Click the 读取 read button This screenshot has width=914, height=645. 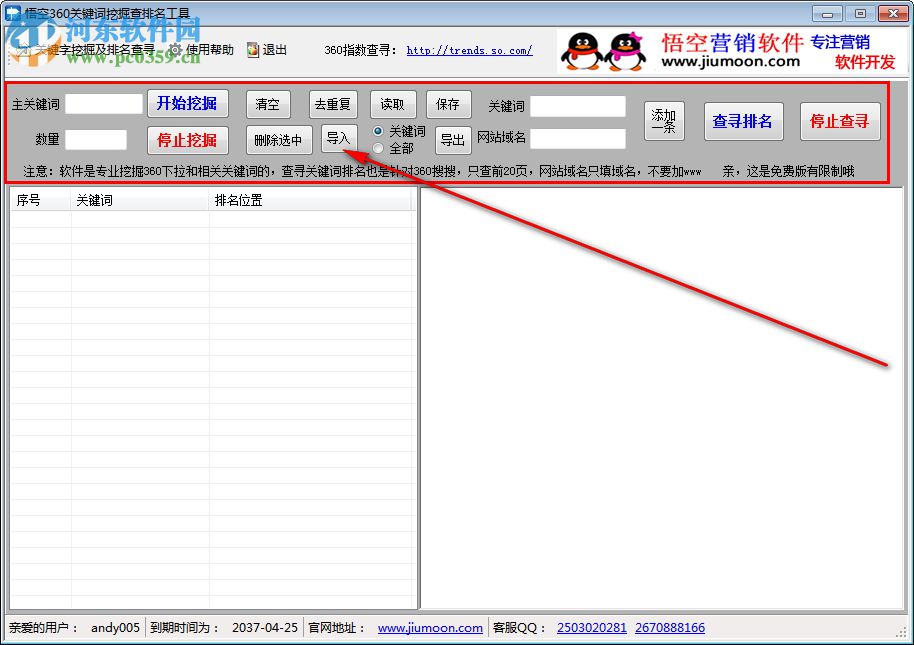pos(393,104)
